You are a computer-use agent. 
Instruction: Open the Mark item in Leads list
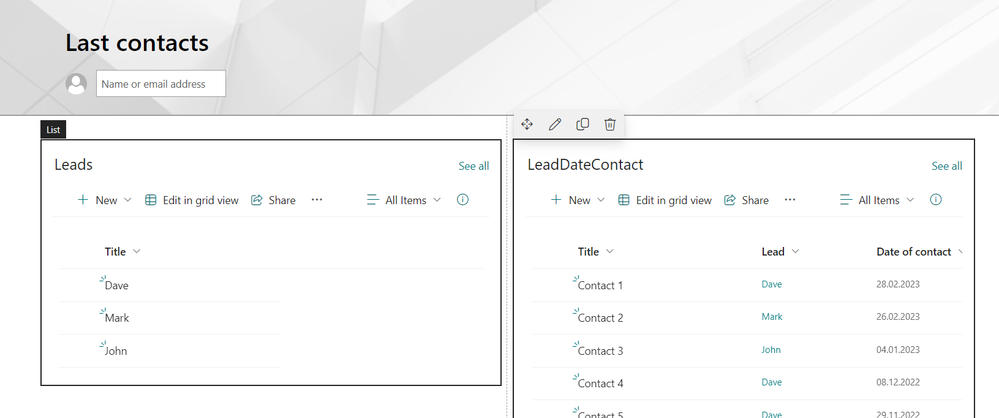tap(117, 318)
